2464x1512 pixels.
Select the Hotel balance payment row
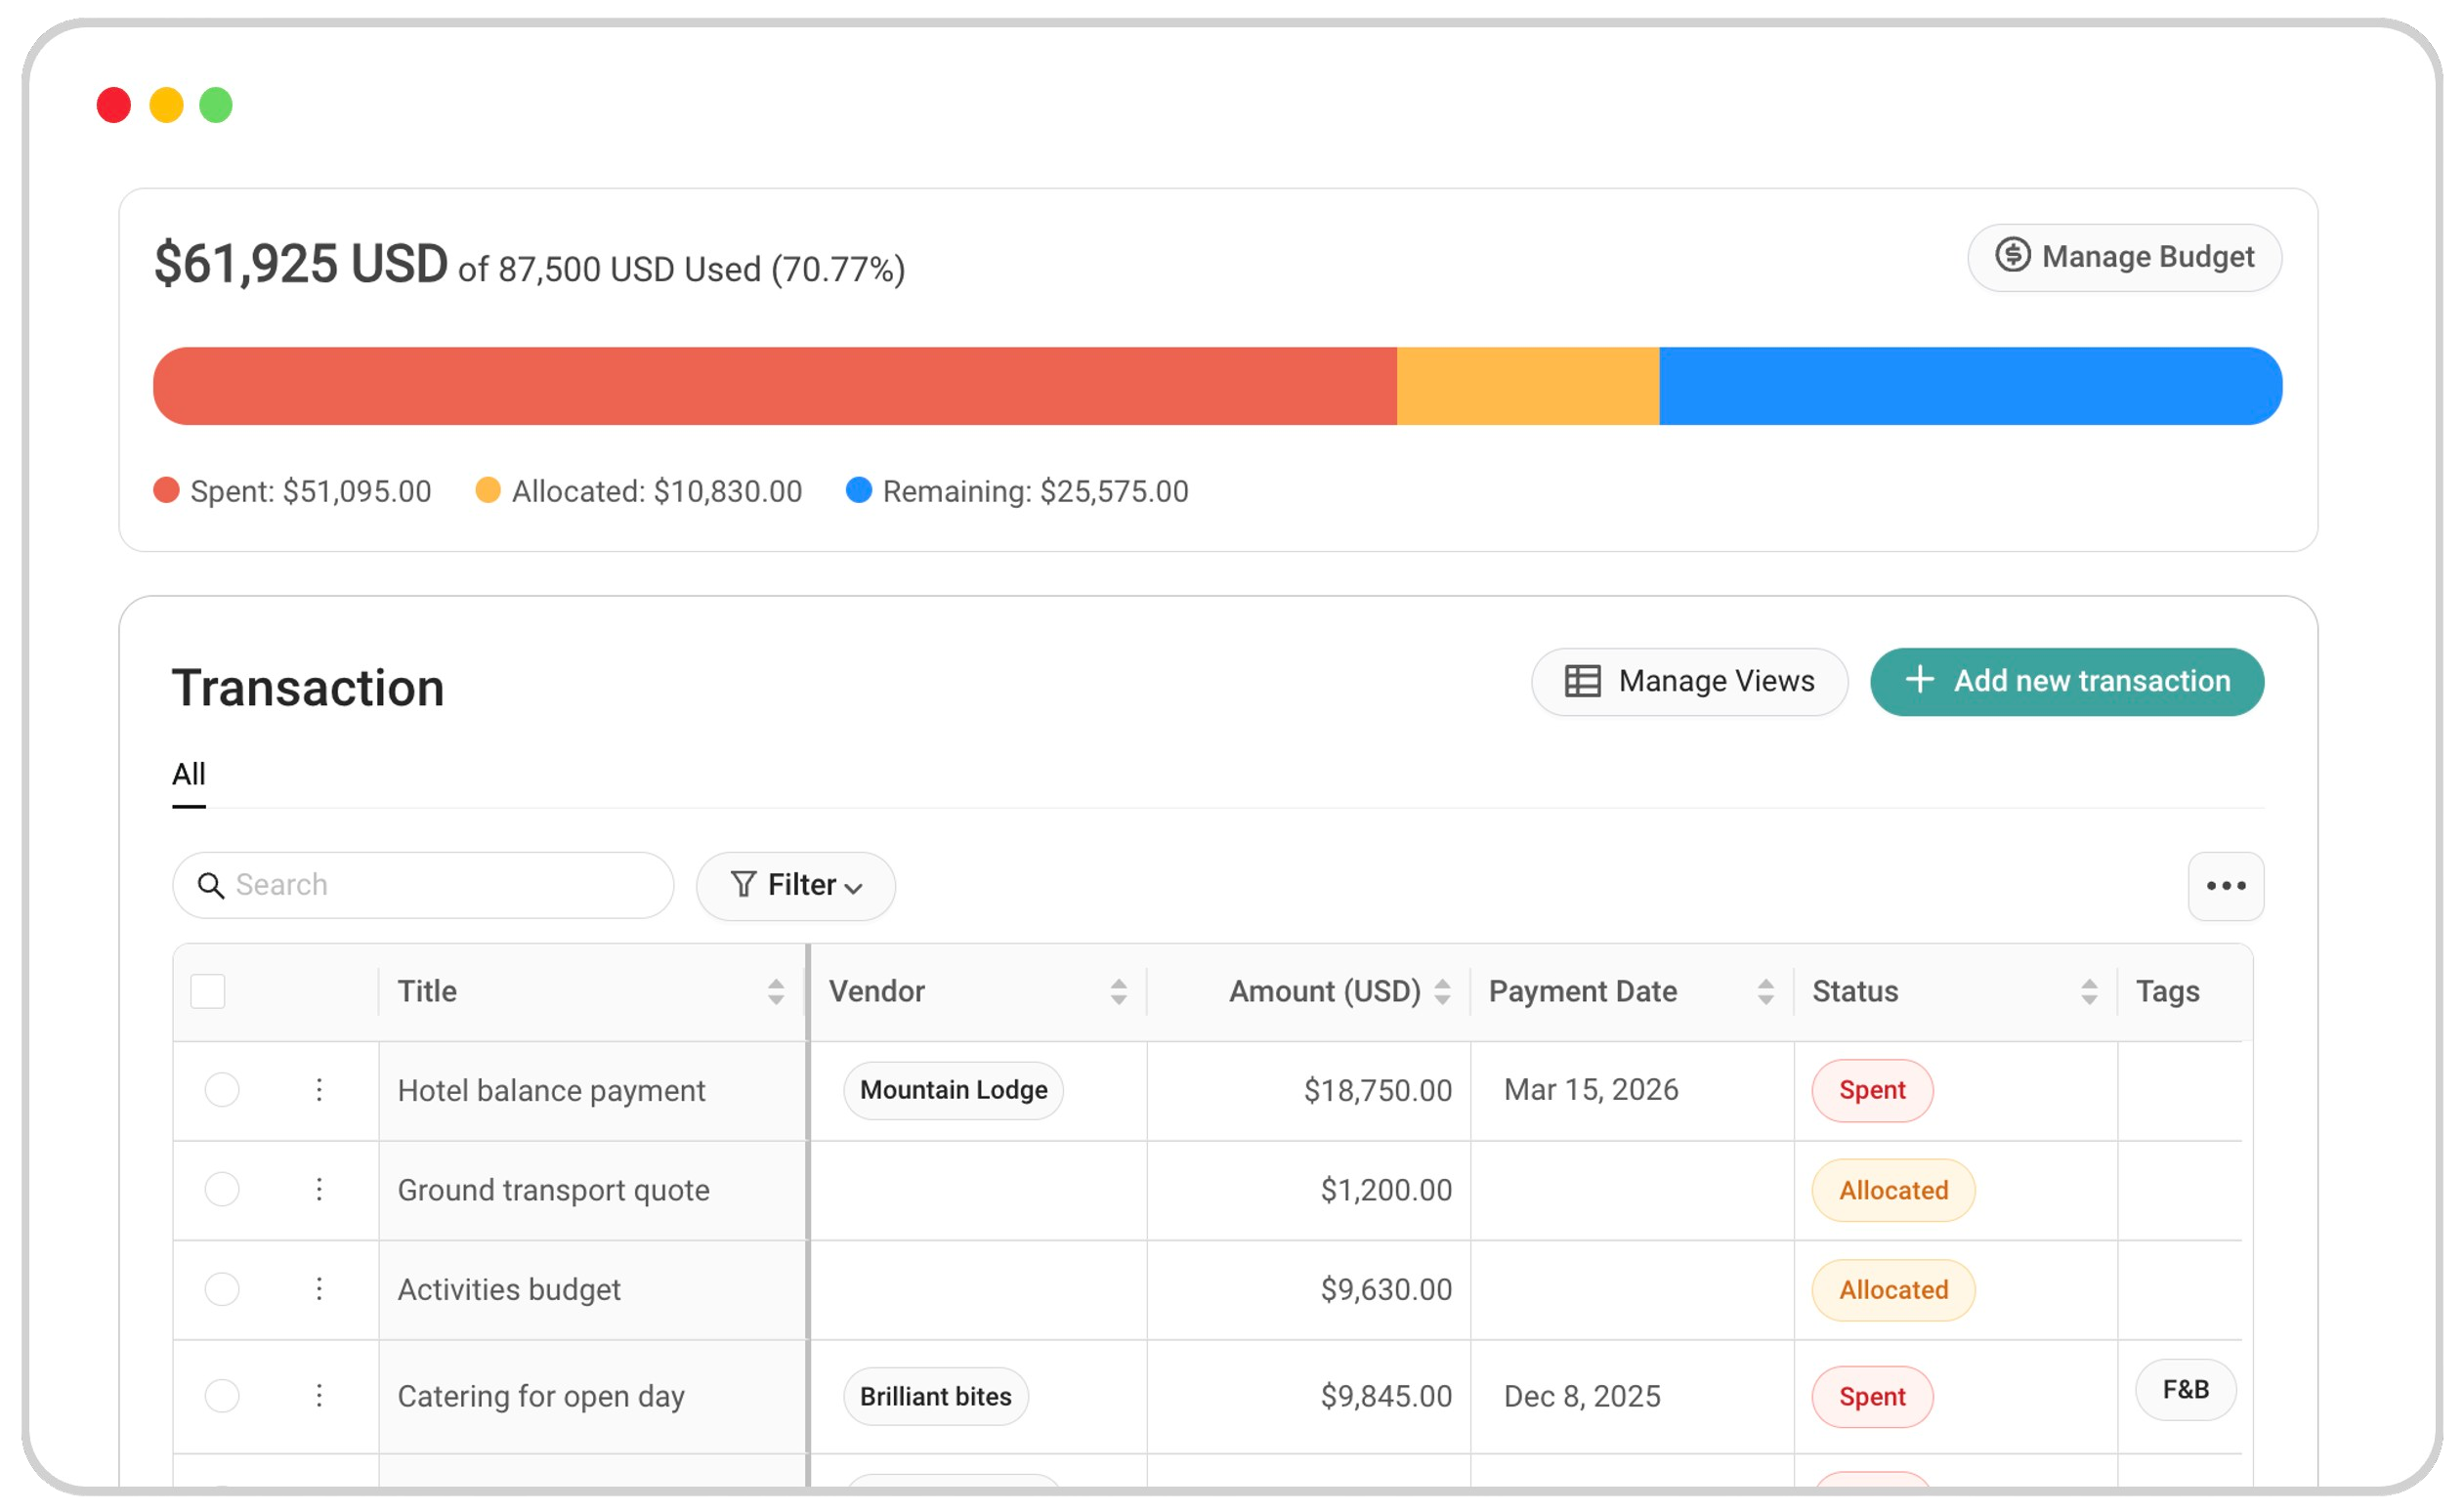(x=222, y=1090)
